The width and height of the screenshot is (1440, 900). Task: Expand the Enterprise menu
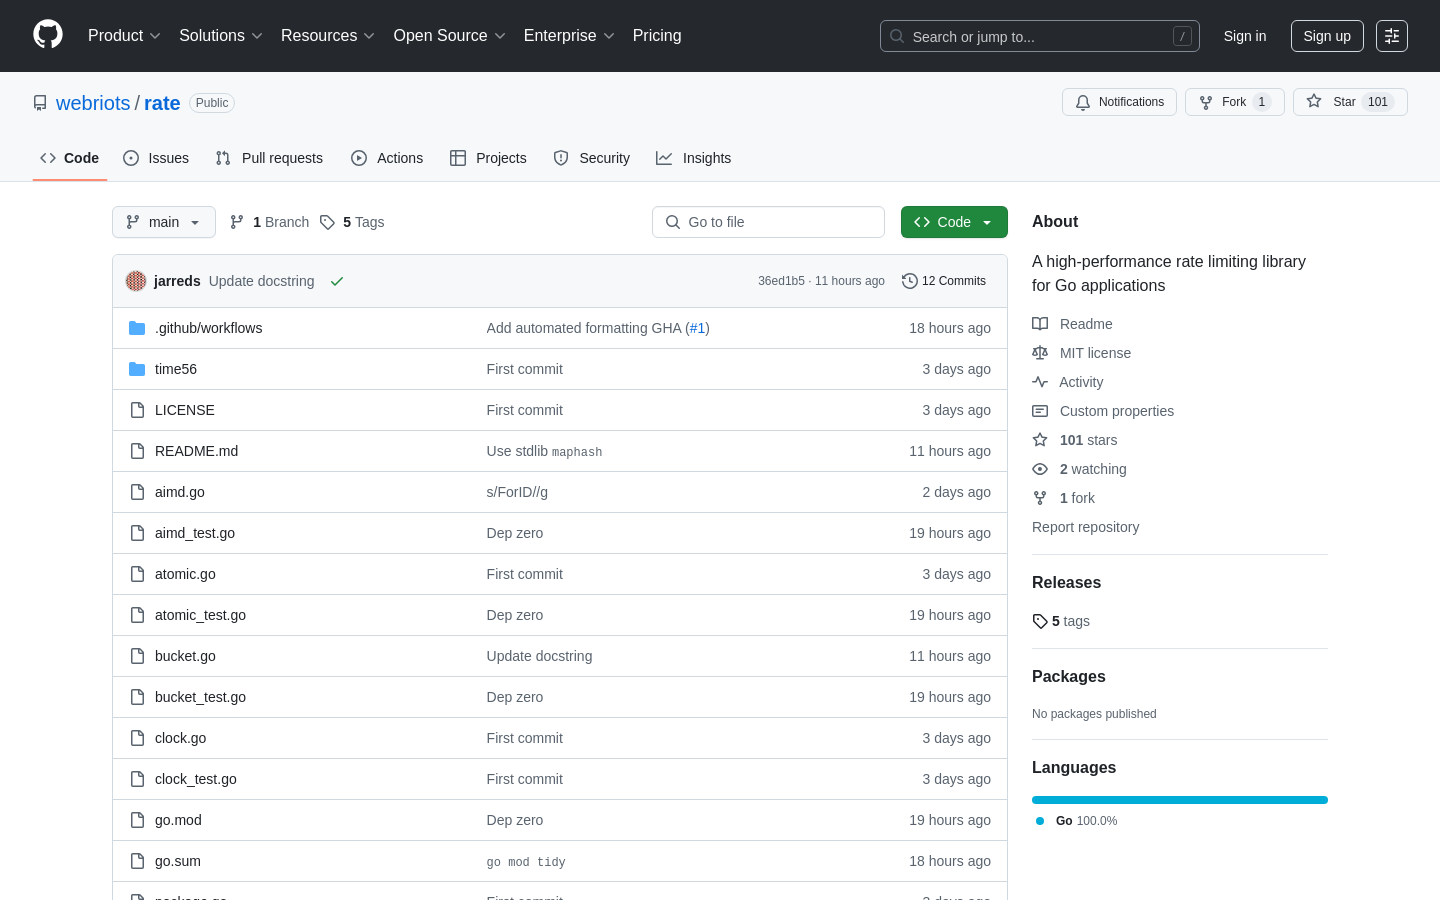click(569, 36)
